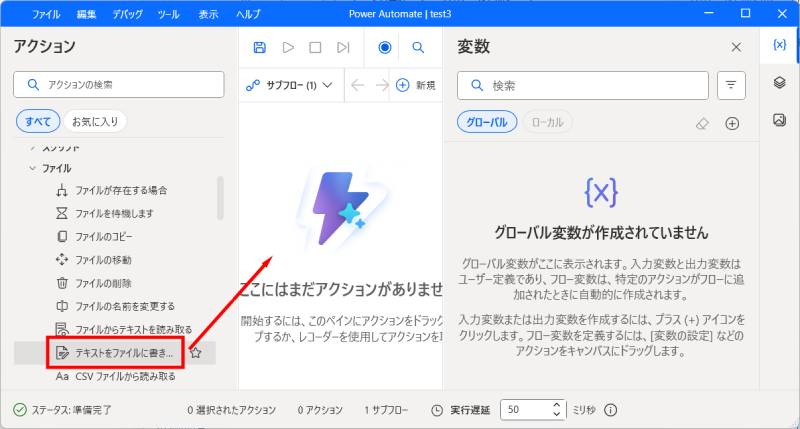
Task: Click the 実行遅延 value field
Action: (526, 410)
